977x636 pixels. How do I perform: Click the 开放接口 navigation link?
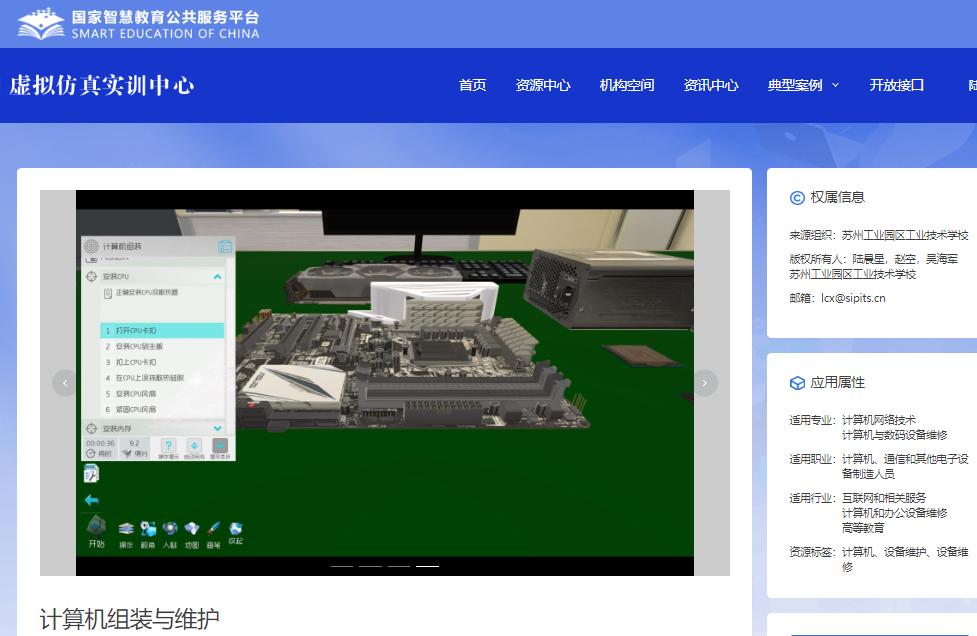pos(896,85)
